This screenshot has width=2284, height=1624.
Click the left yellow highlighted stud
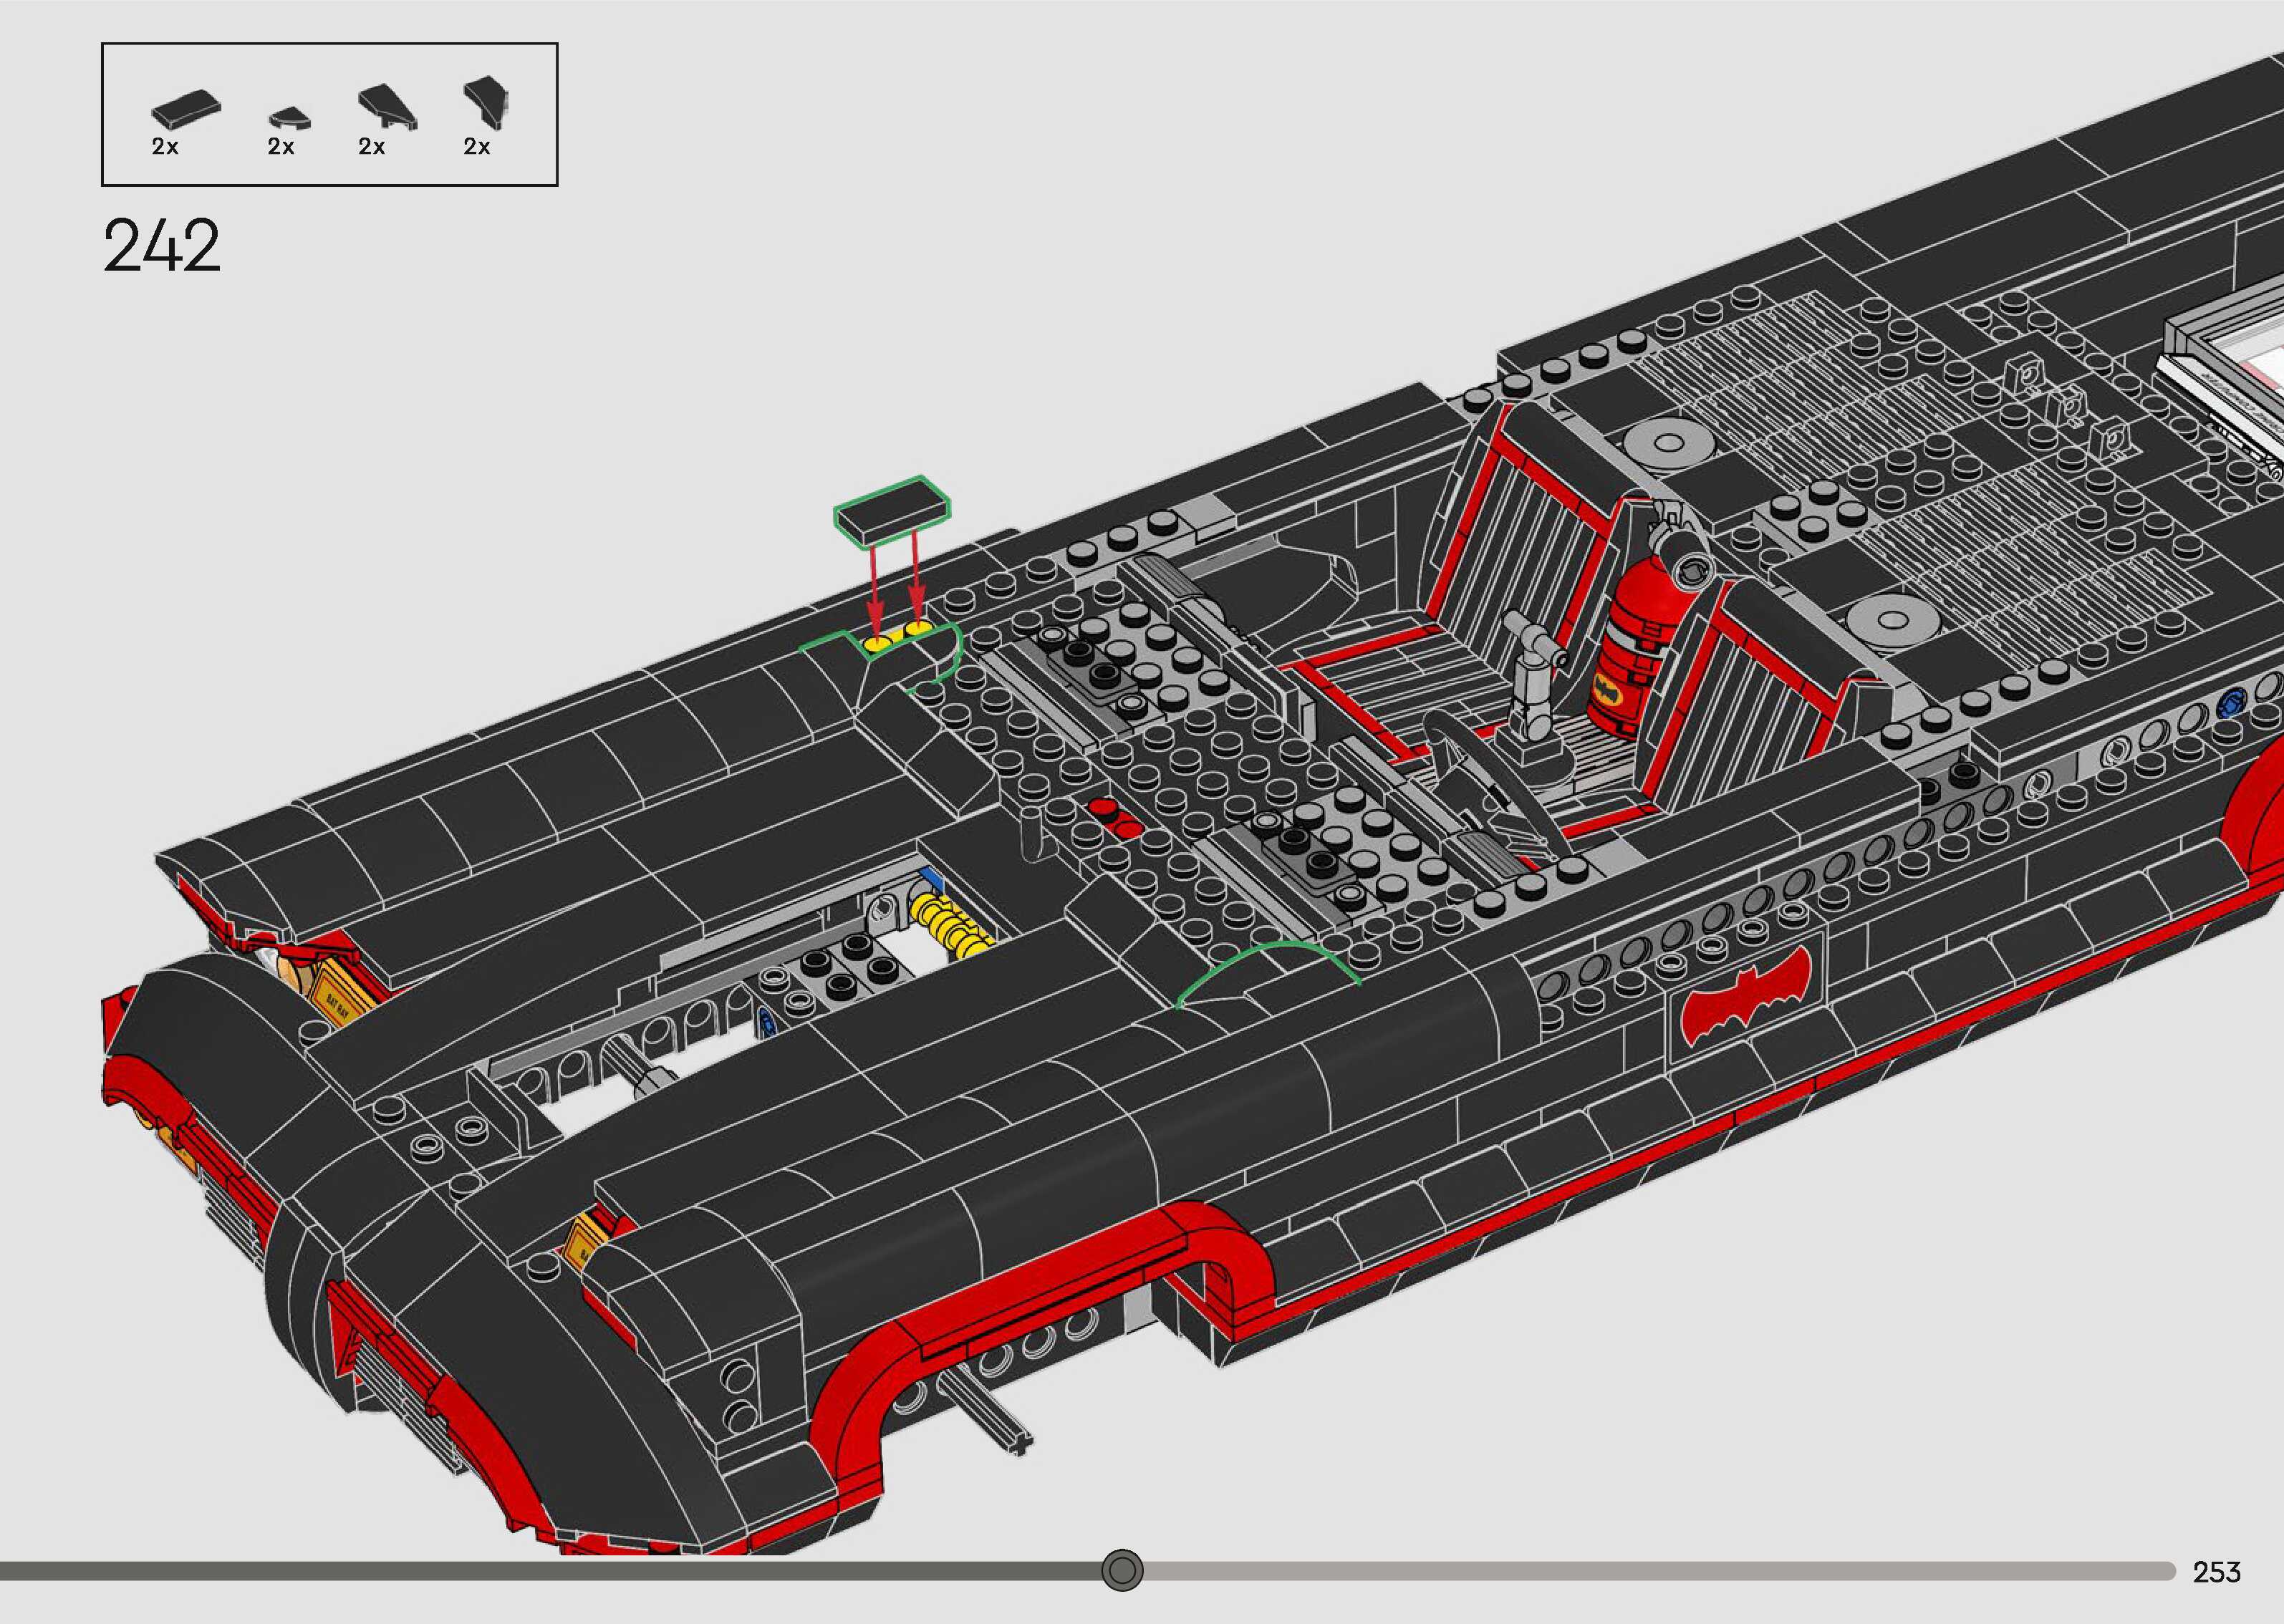[878, 644]
